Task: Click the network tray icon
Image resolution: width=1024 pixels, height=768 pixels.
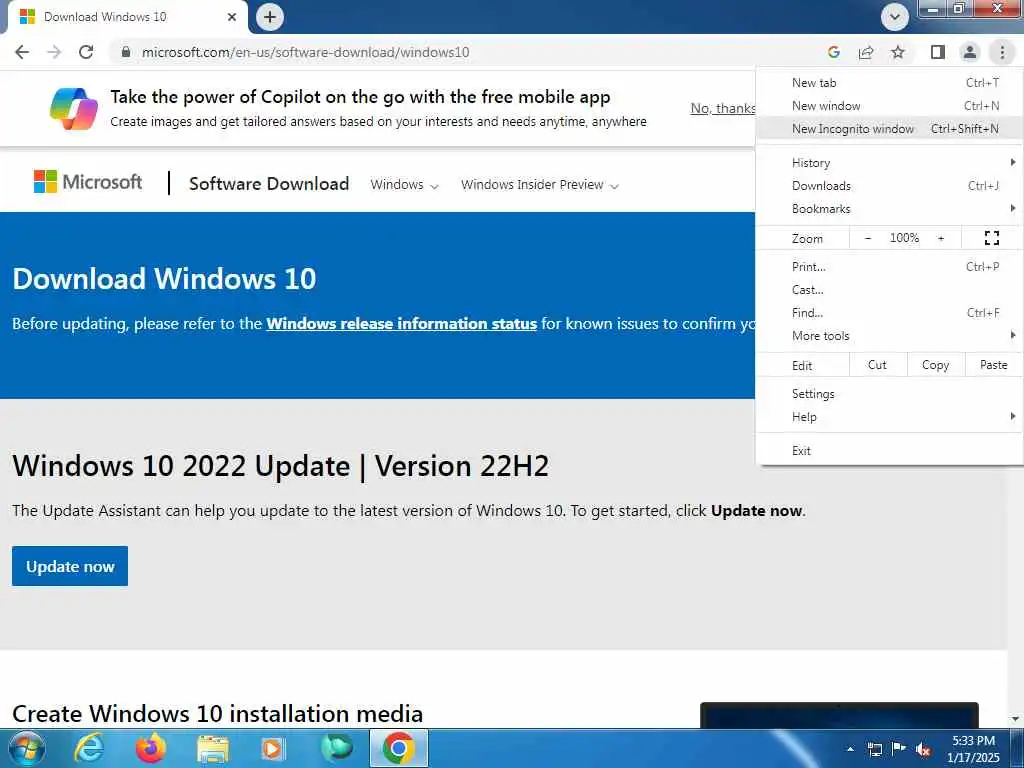Action: tap(874, 749)
